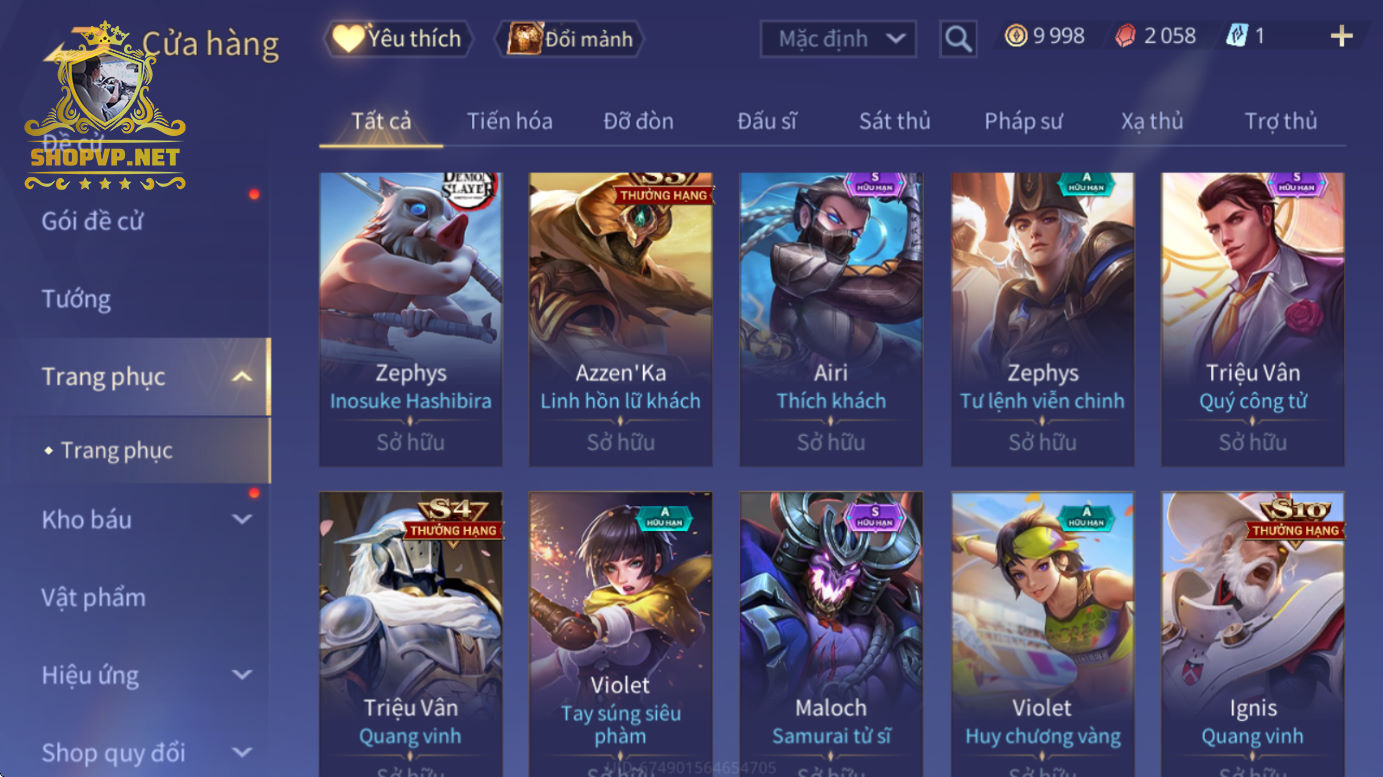Click the gold coin currency icon

(1016, 36)
